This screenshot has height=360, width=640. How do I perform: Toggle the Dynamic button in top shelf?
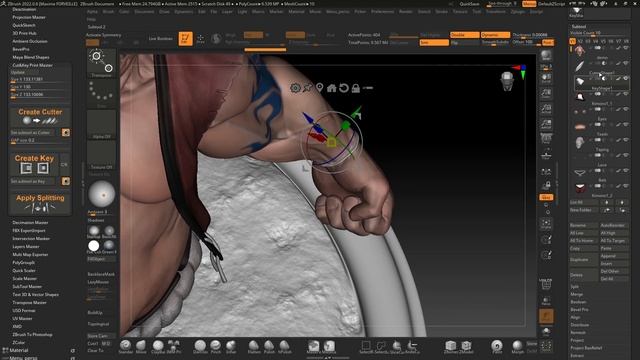click(495, 35)
